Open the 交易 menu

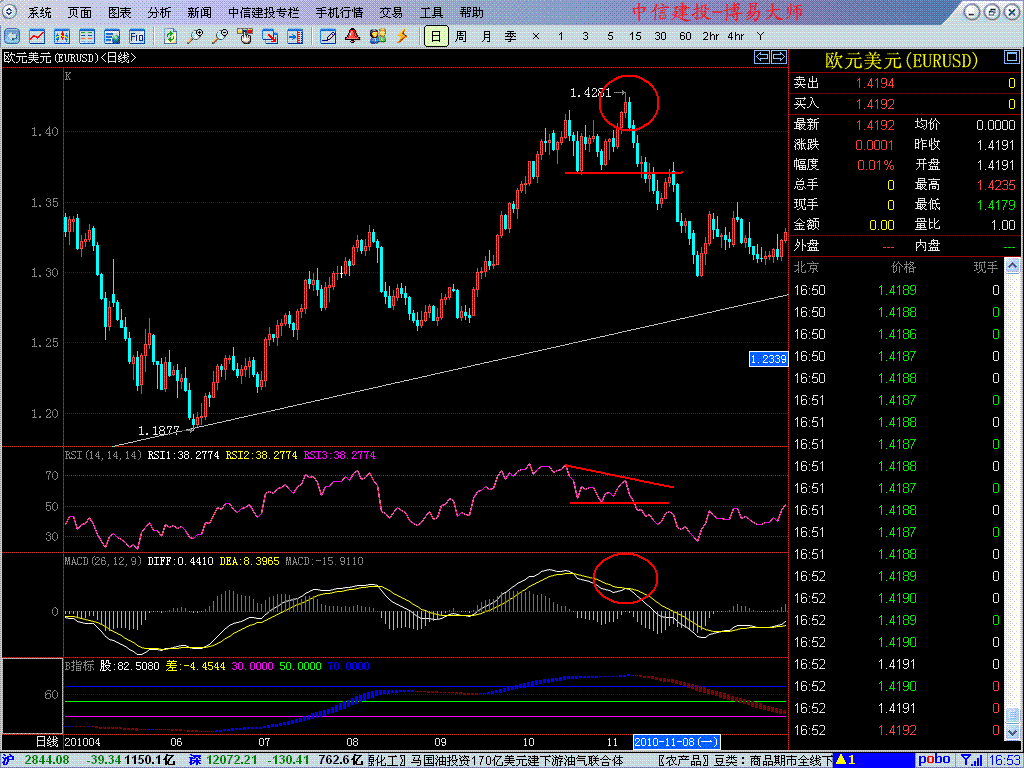pos(391,12)
